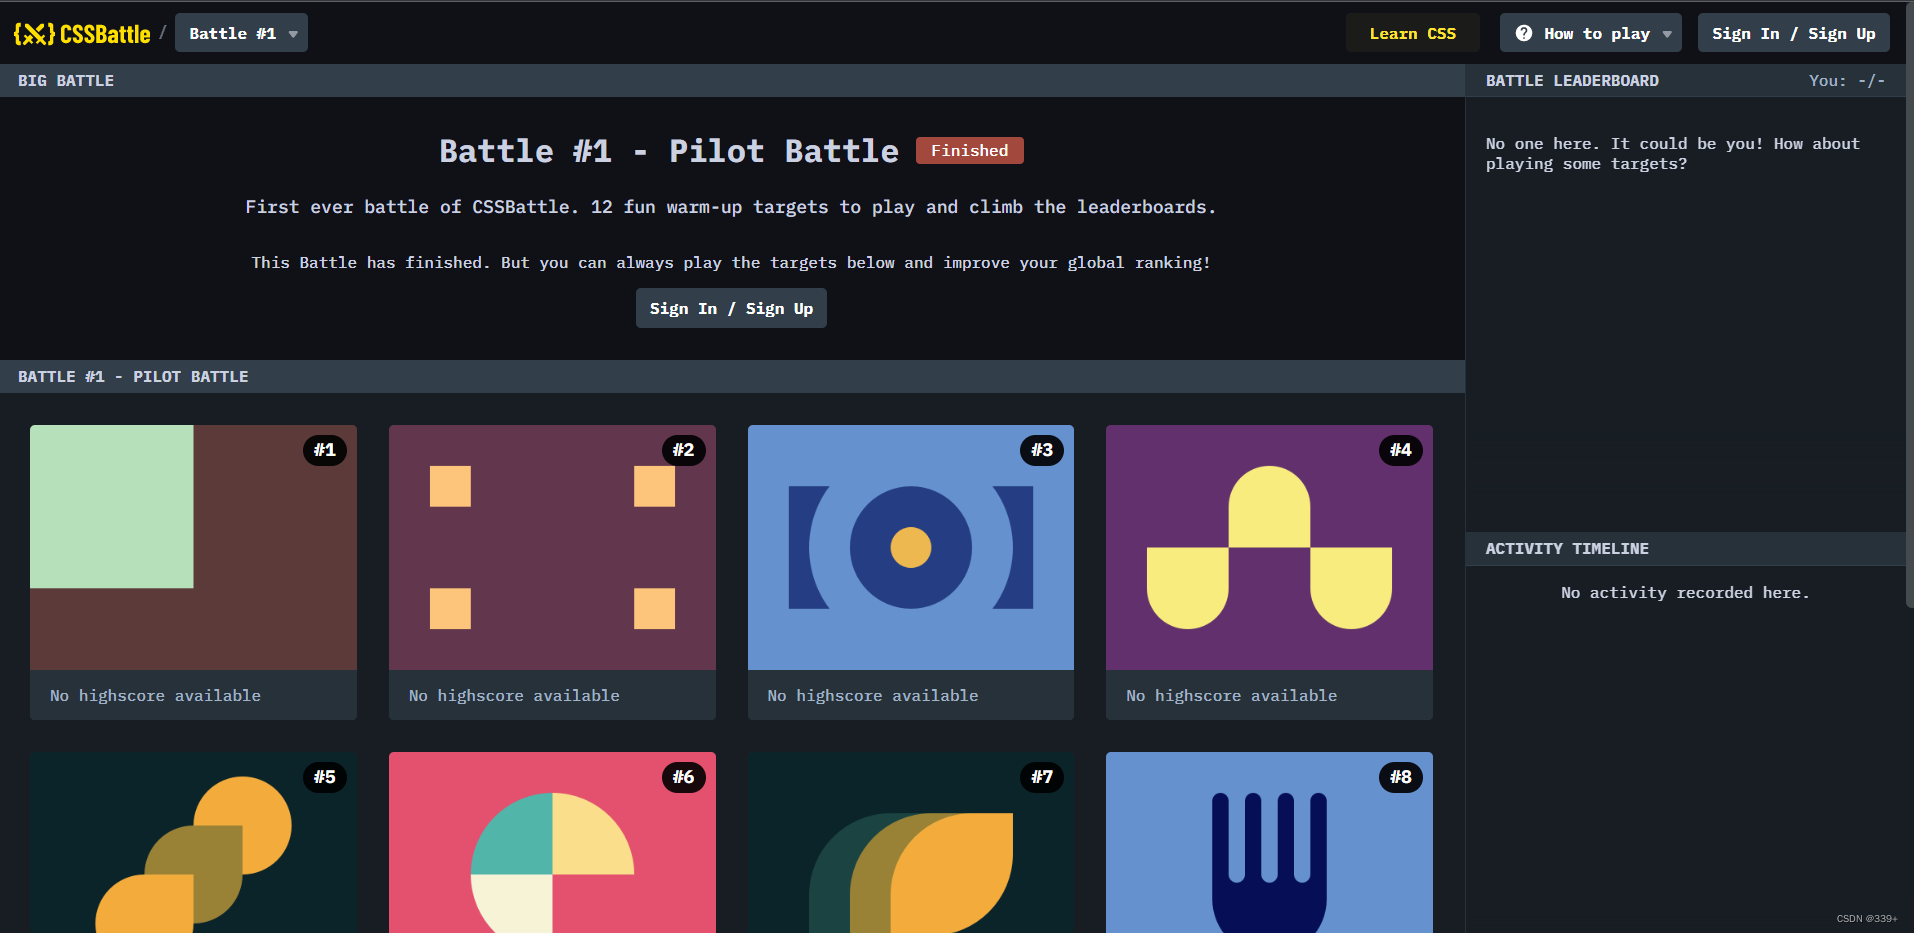The height and width of the screenshot is (933, 1914).
Task: Open target #5 orange circles thumbnail
Action: click(x=193, y=842)
